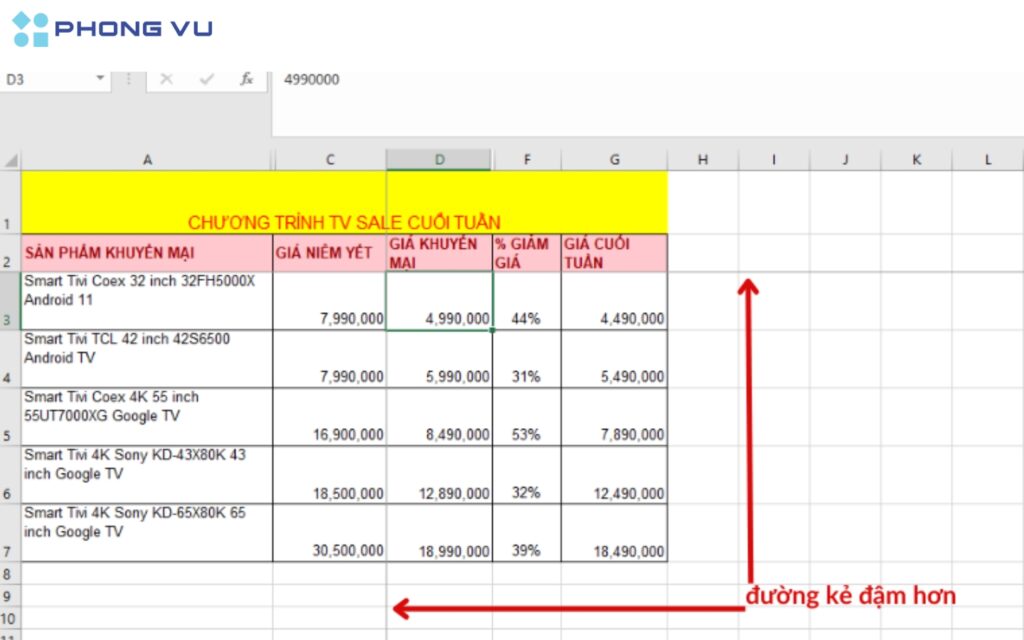Screen dimensions: 1024x640
Task: Select column C header
Action: pos(330,160)
